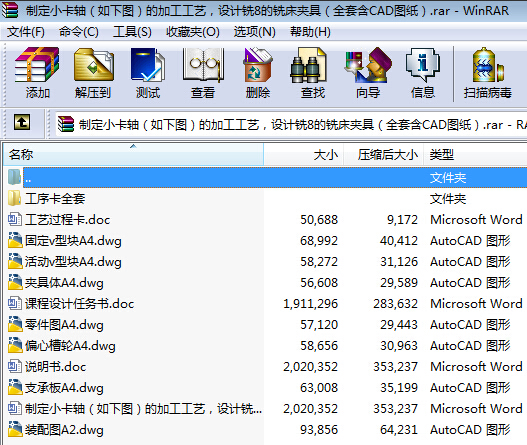Select file name 说明书.doc

pos(55,367)
